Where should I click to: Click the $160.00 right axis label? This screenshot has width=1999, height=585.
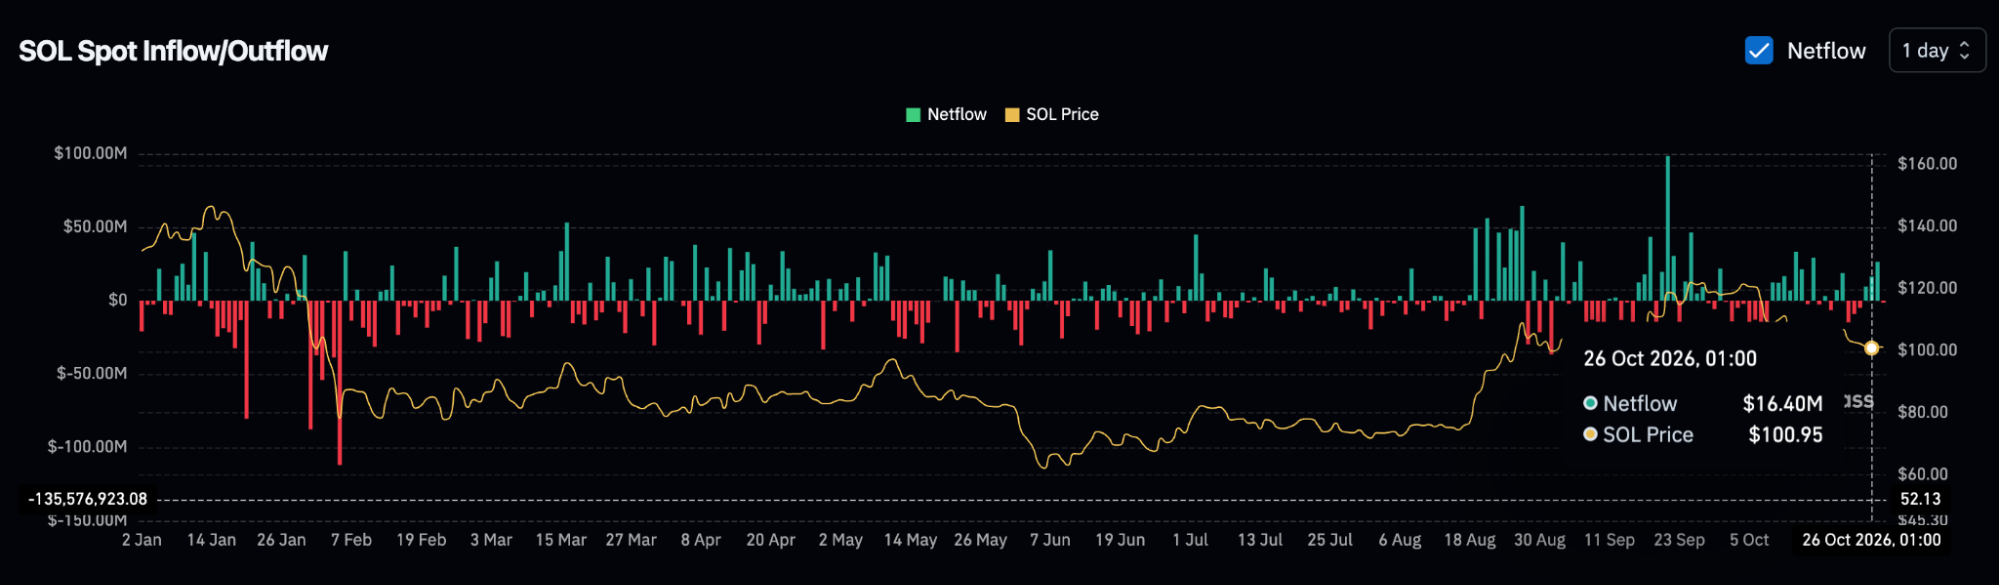1927,163
